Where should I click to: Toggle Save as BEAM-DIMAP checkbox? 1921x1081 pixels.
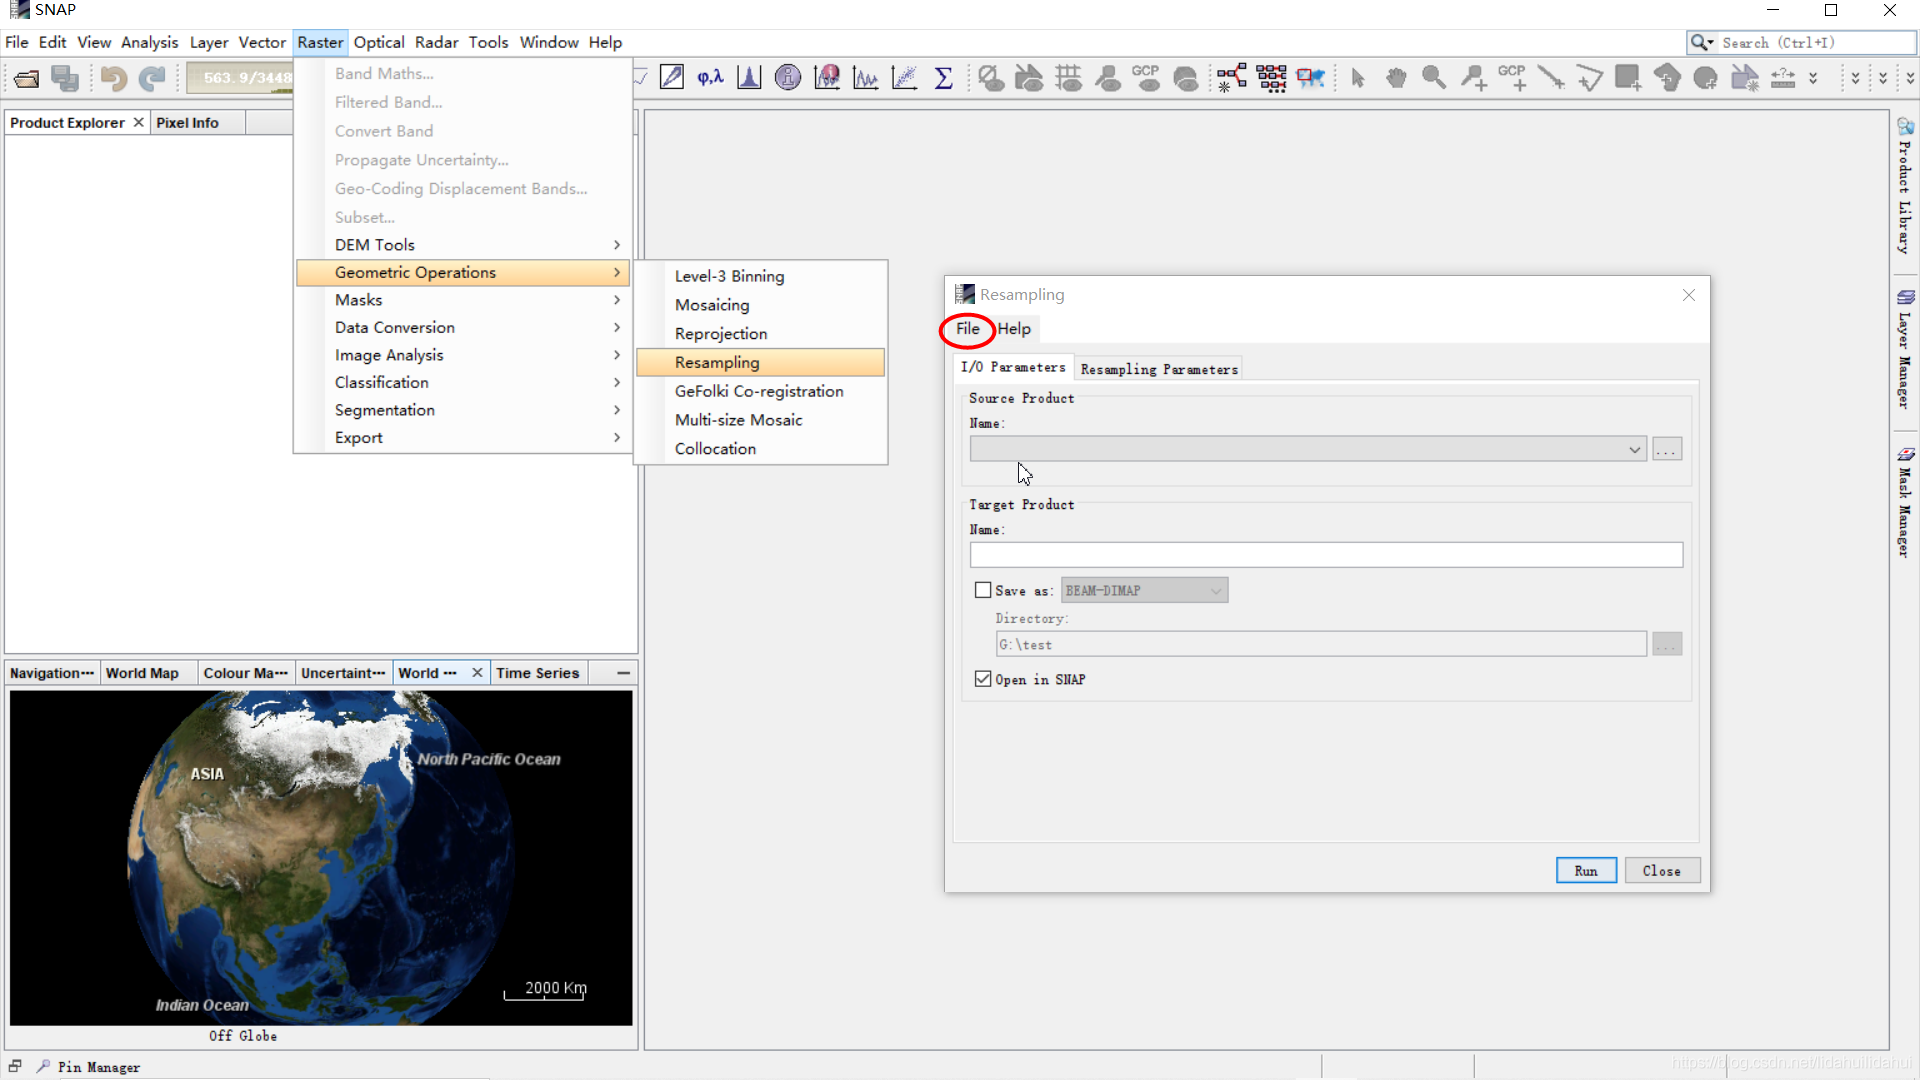983,590
